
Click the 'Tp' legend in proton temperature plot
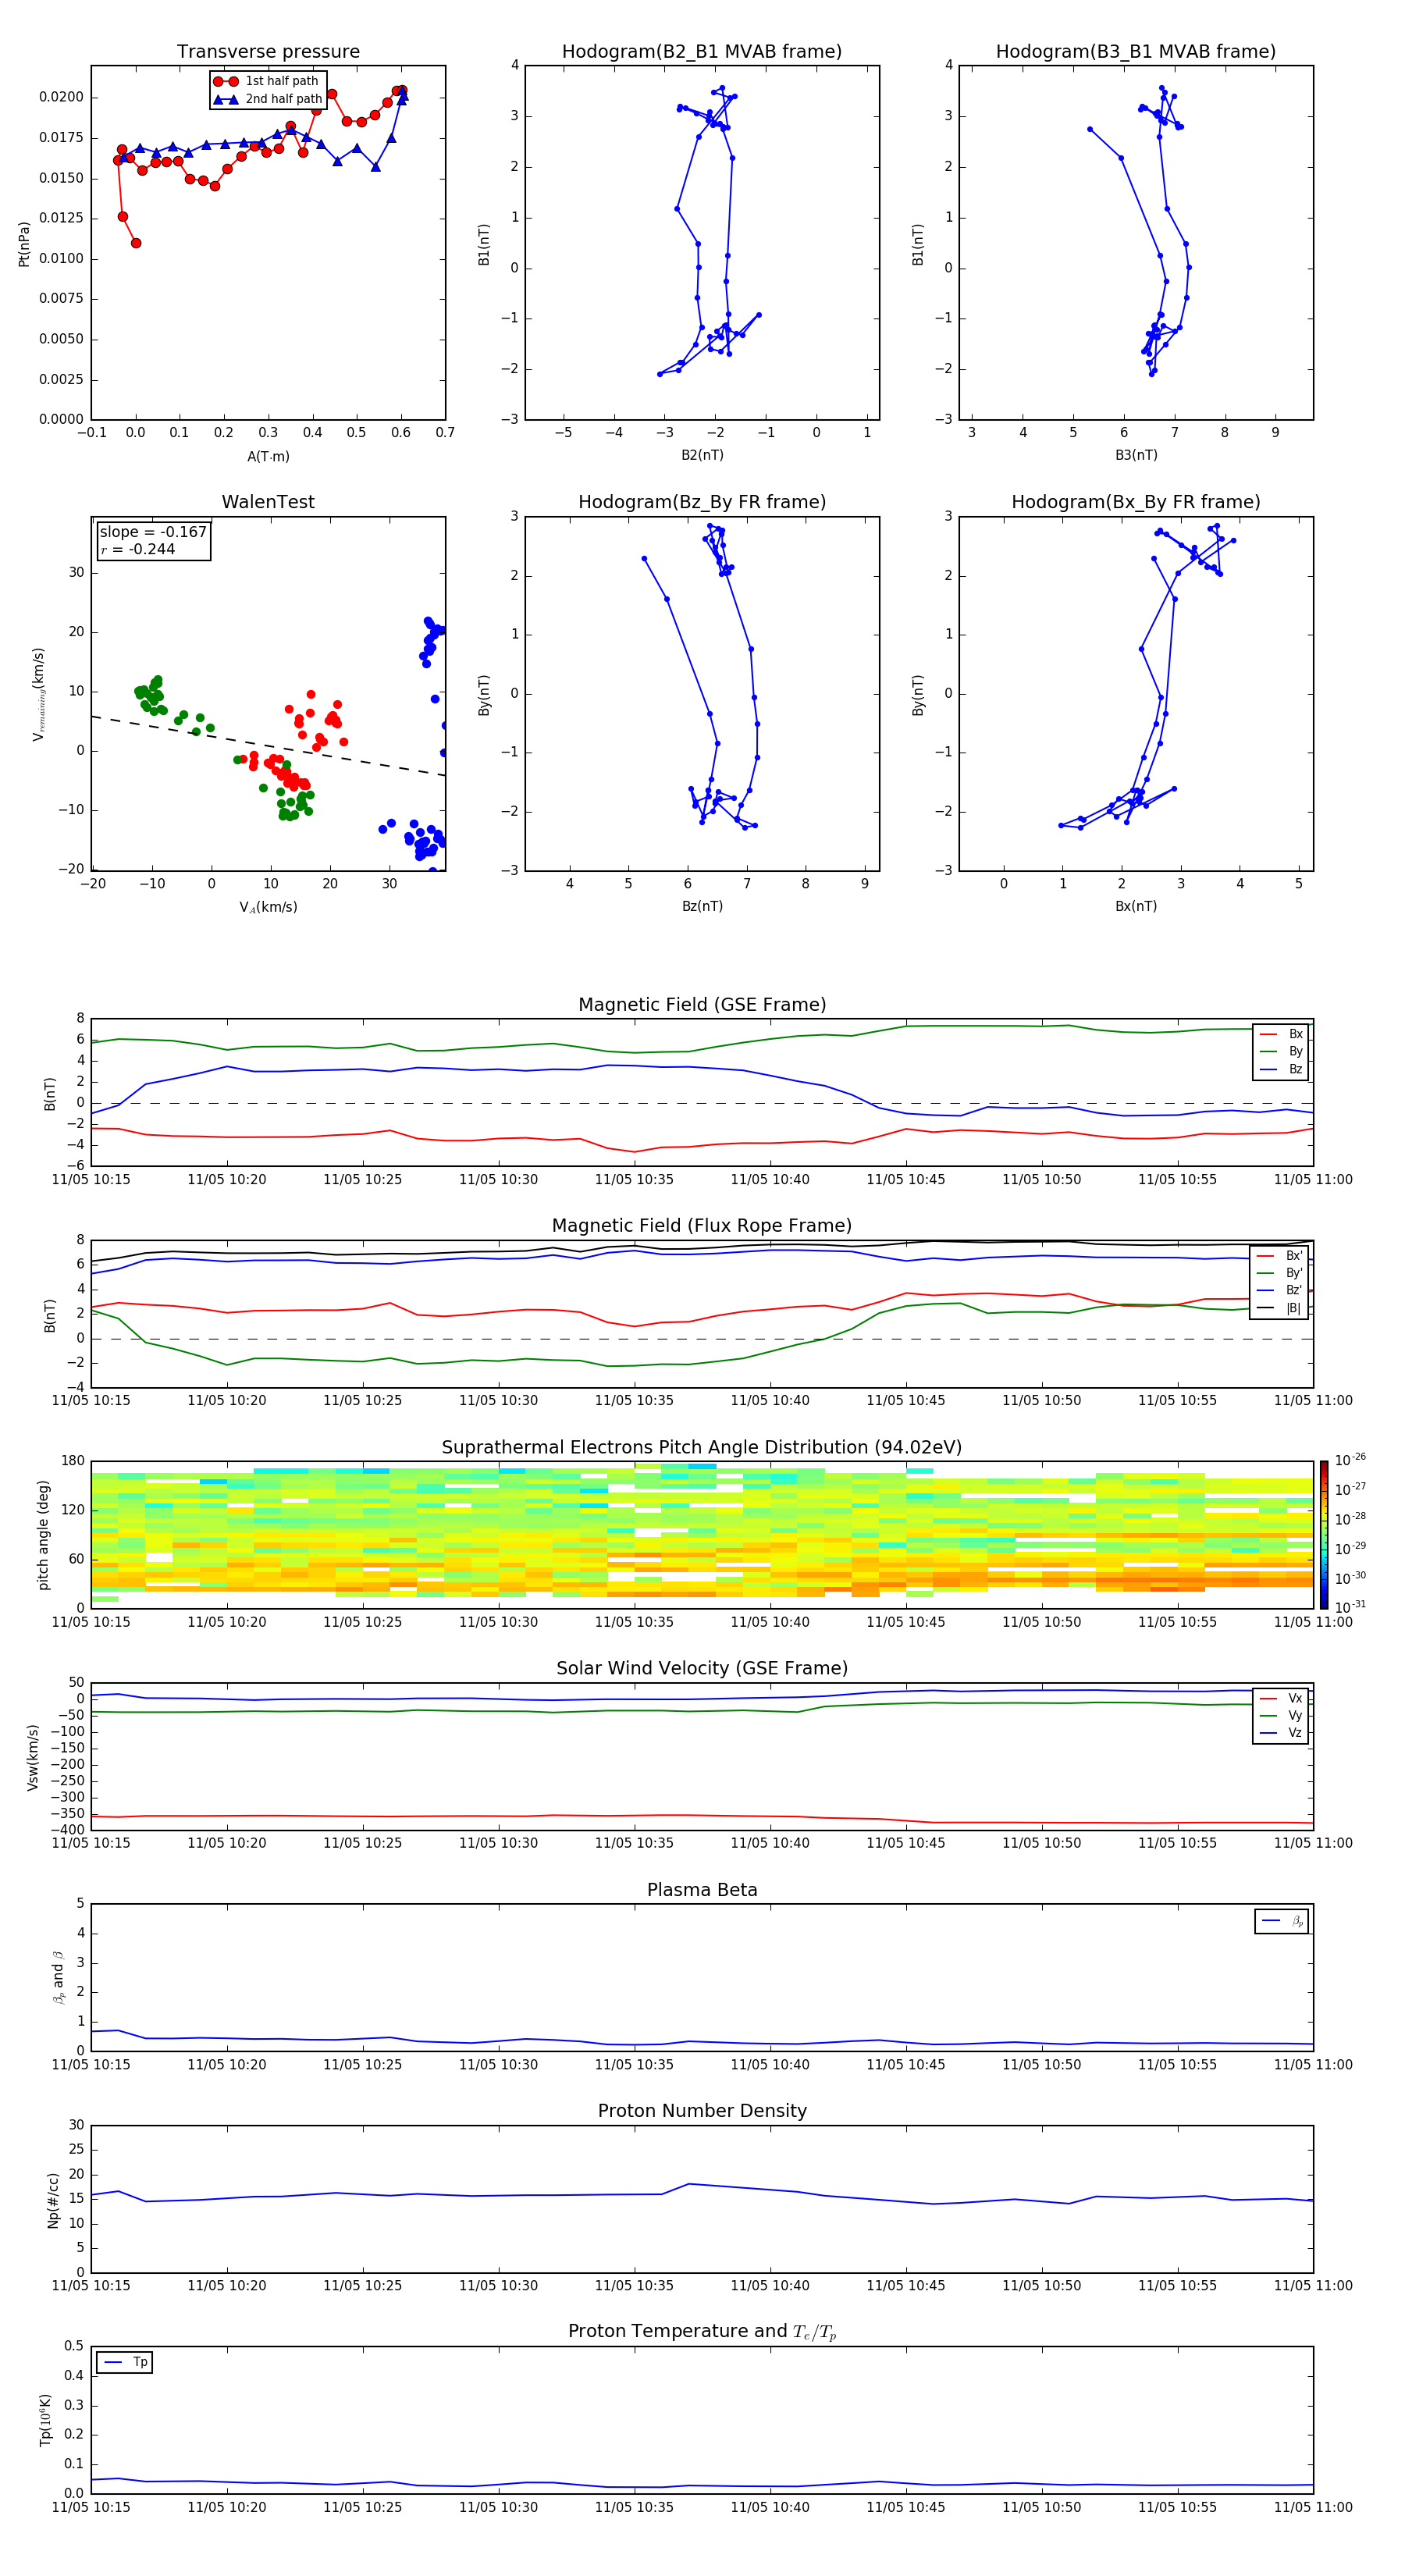coord(124,2362)
